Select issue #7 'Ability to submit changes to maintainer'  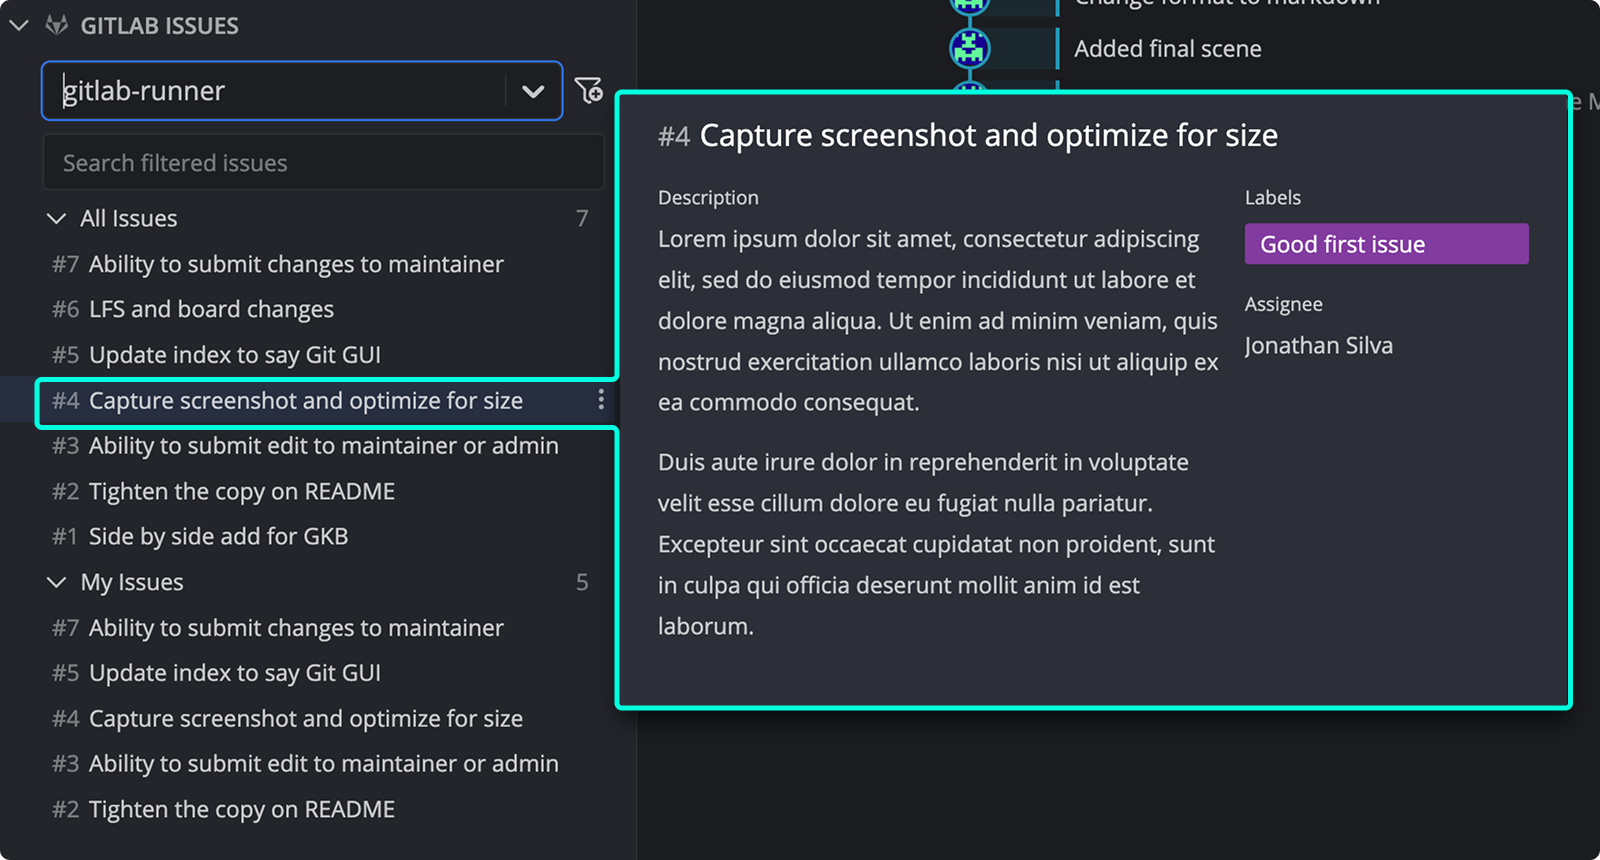(296, 264)
